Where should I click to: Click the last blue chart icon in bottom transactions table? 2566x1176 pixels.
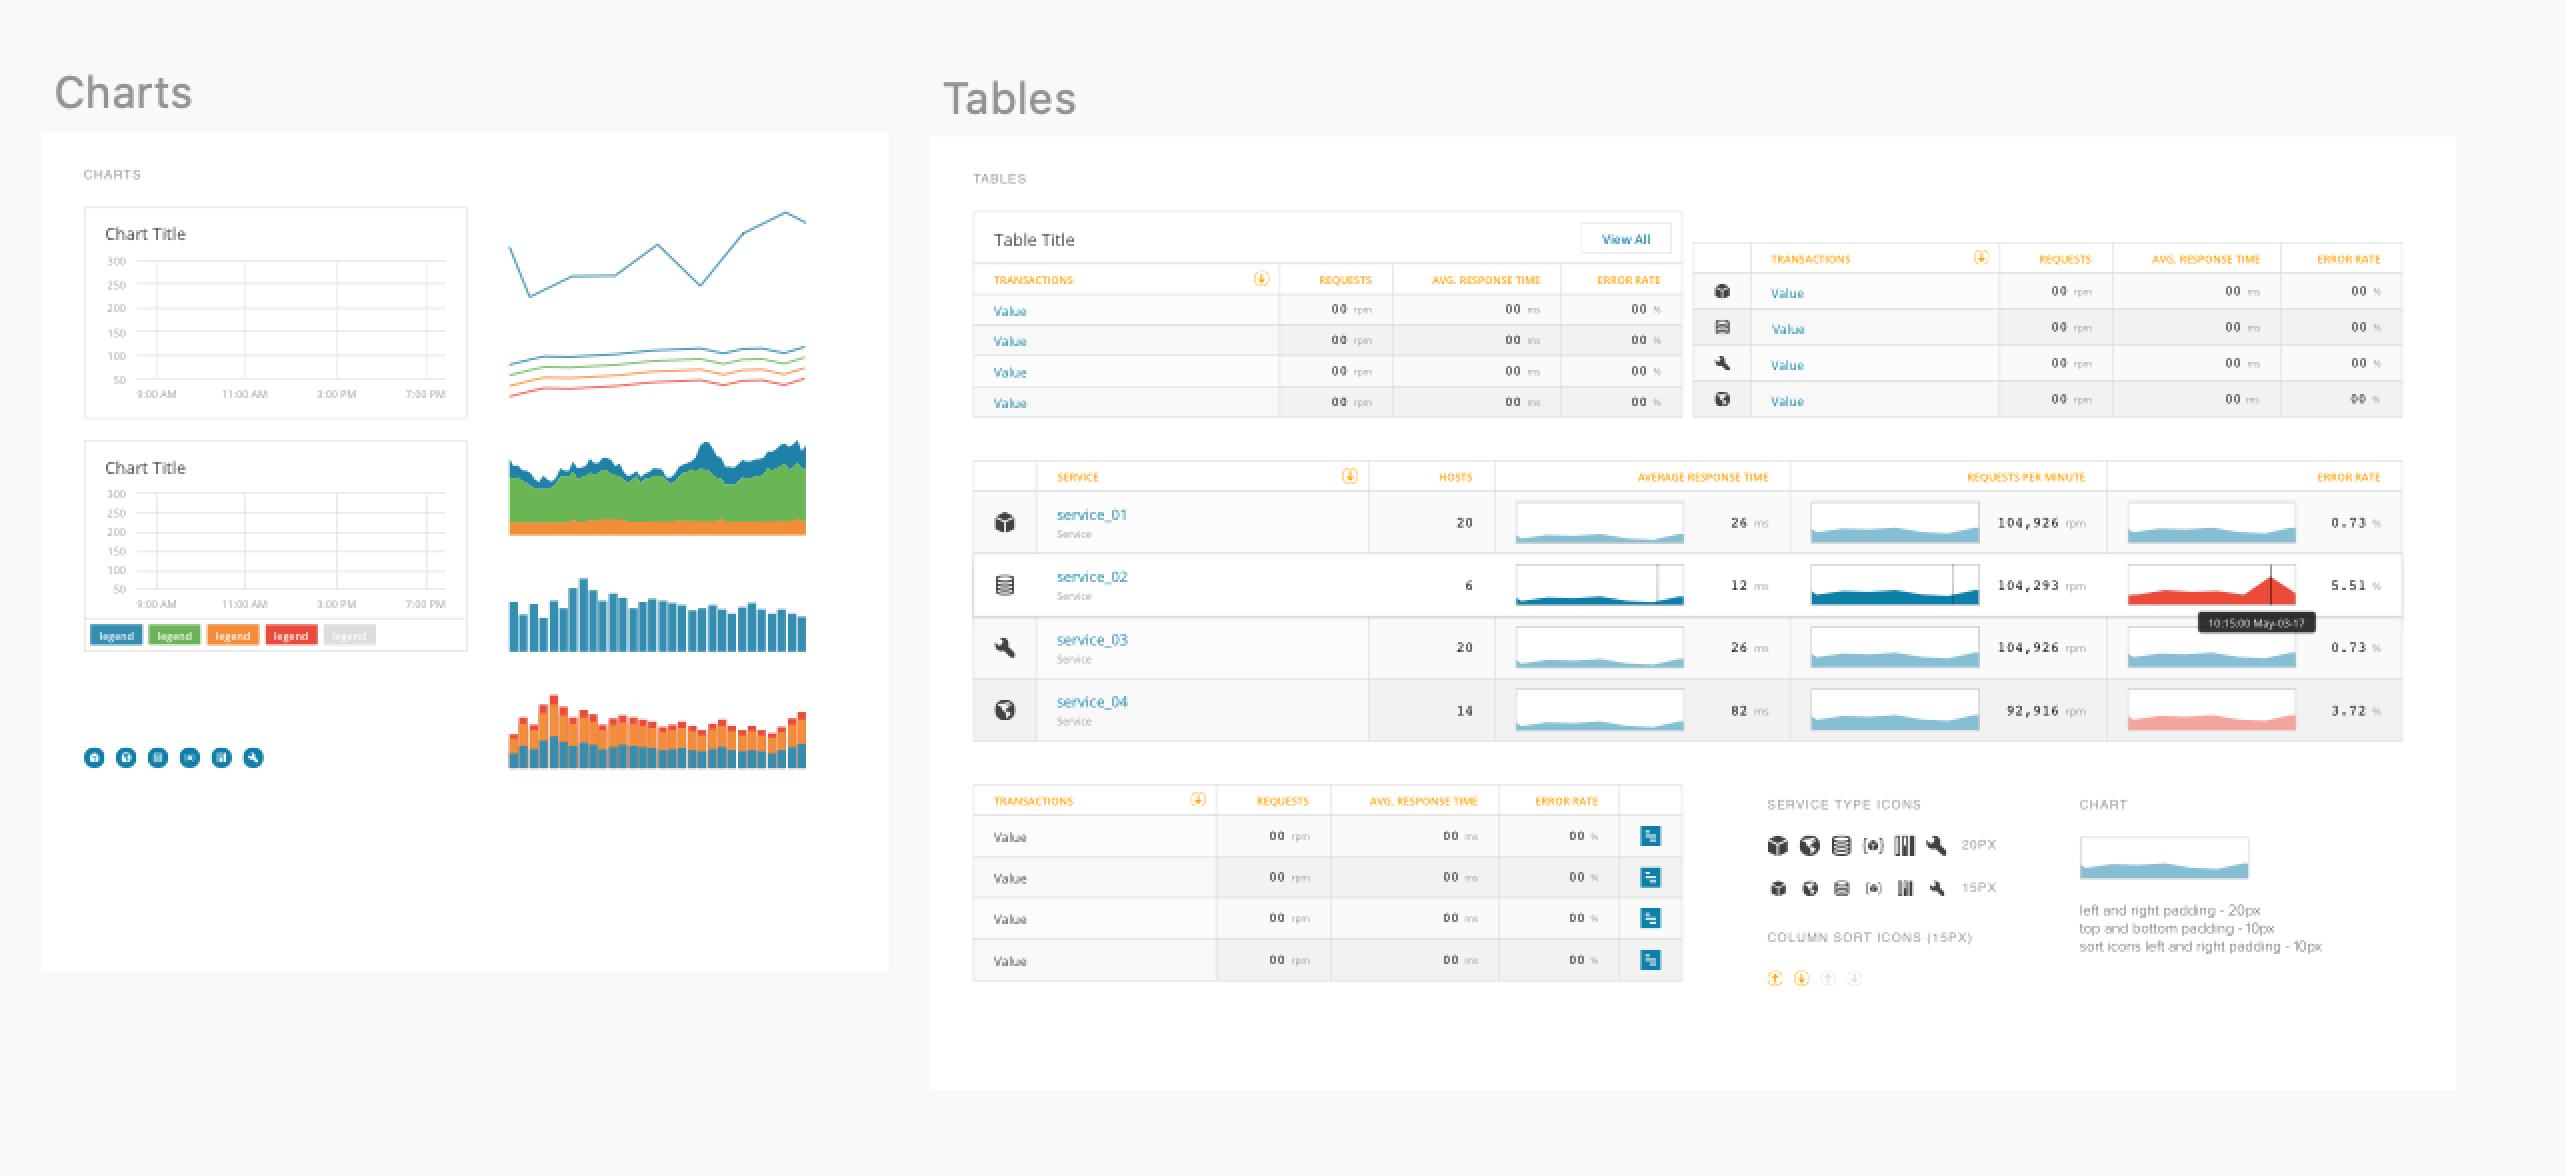1650,960
